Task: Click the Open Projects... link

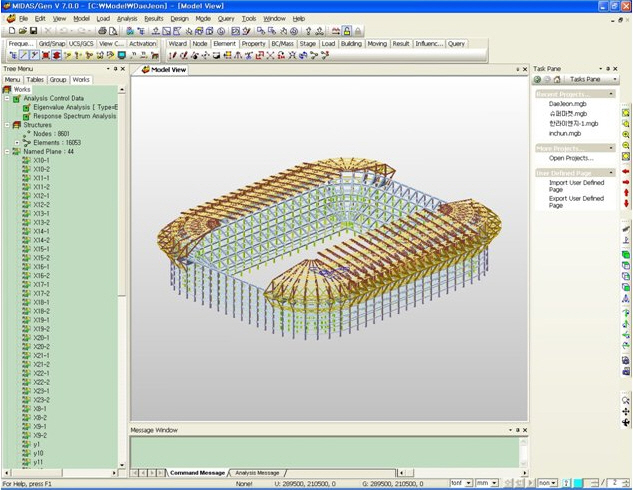Action: click(x=571, y=158)
